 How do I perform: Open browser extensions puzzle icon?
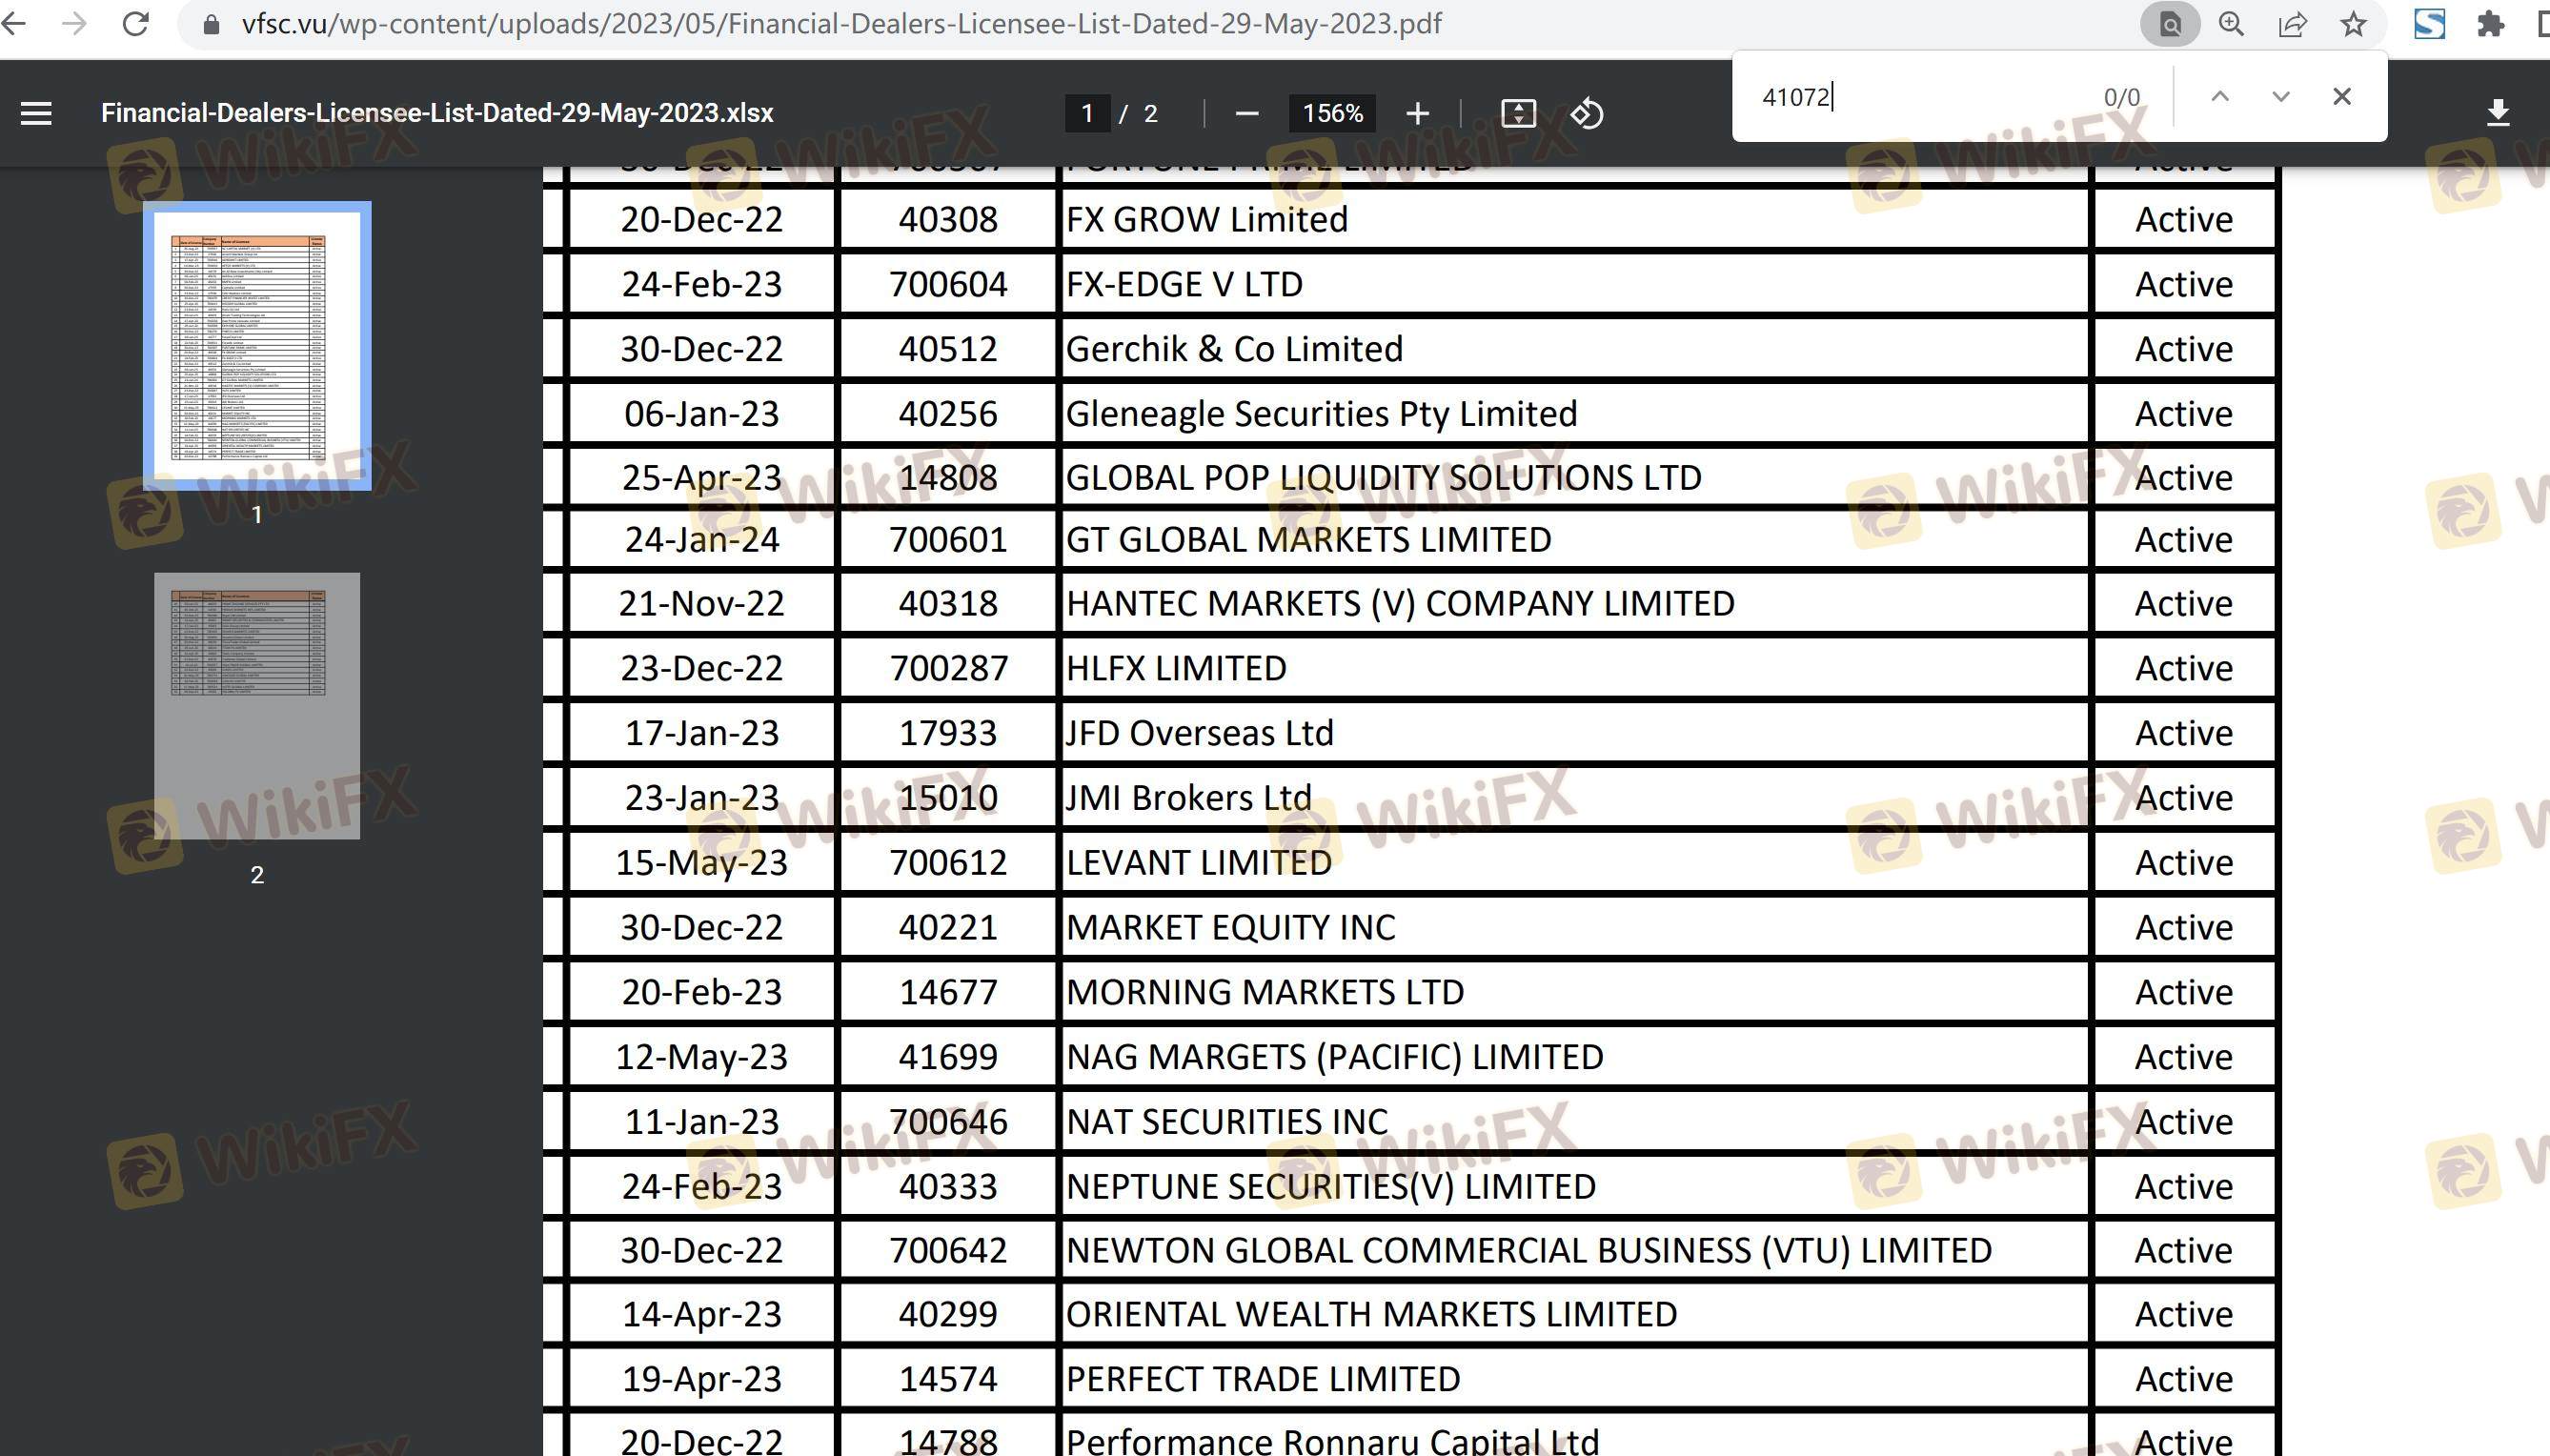click(x=2490, y=24)
